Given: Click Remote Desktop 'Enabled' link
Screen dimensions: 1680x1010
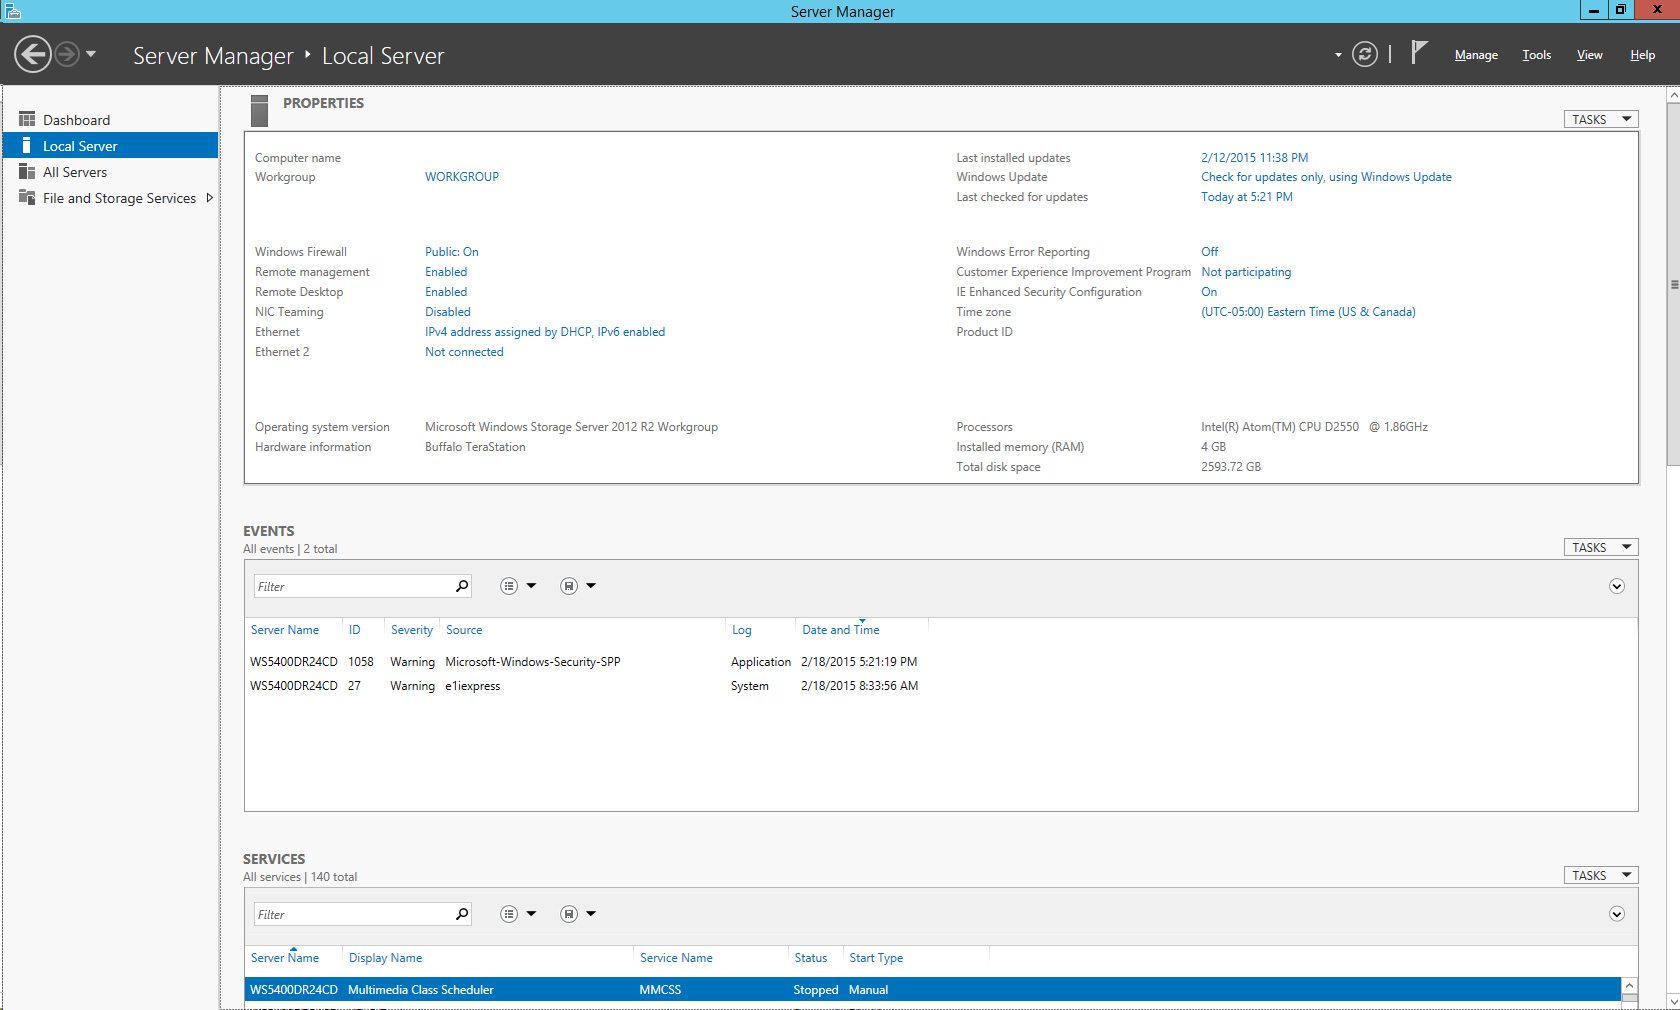Looking at the screenshot, I should click(446, 292).
